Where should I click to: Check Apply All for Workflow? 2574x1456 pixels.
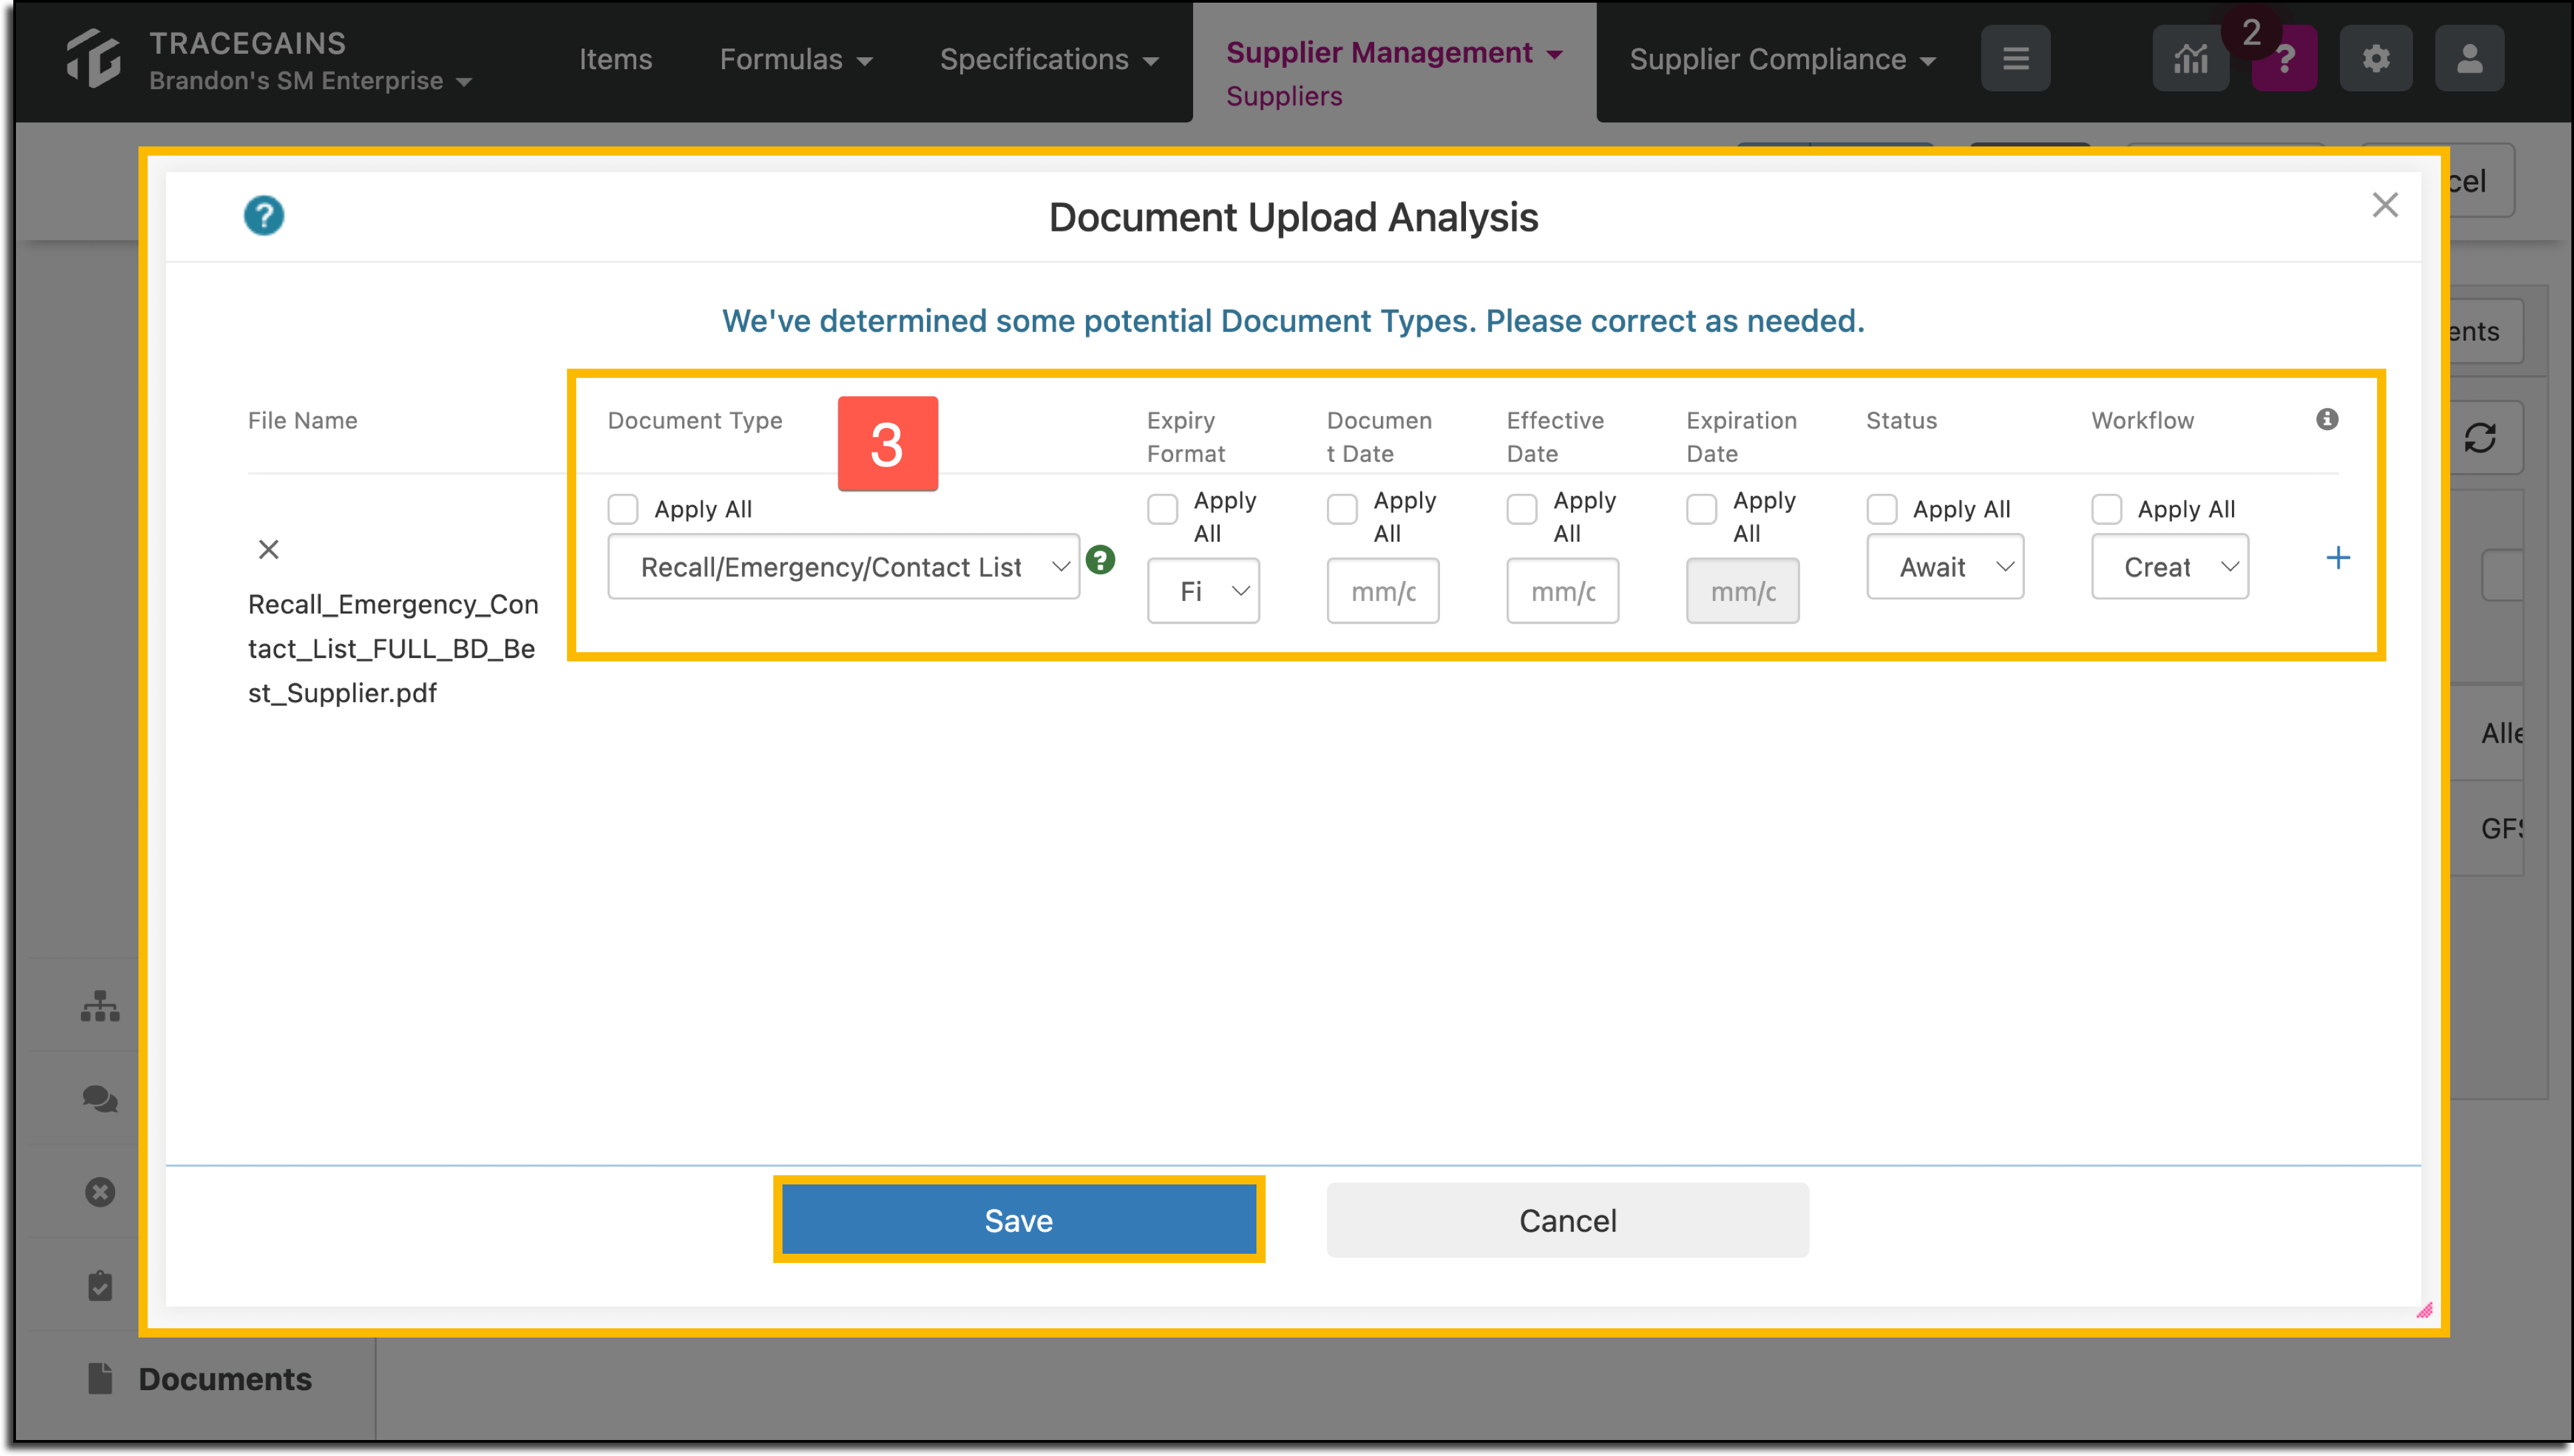(x=2107, y=509)
